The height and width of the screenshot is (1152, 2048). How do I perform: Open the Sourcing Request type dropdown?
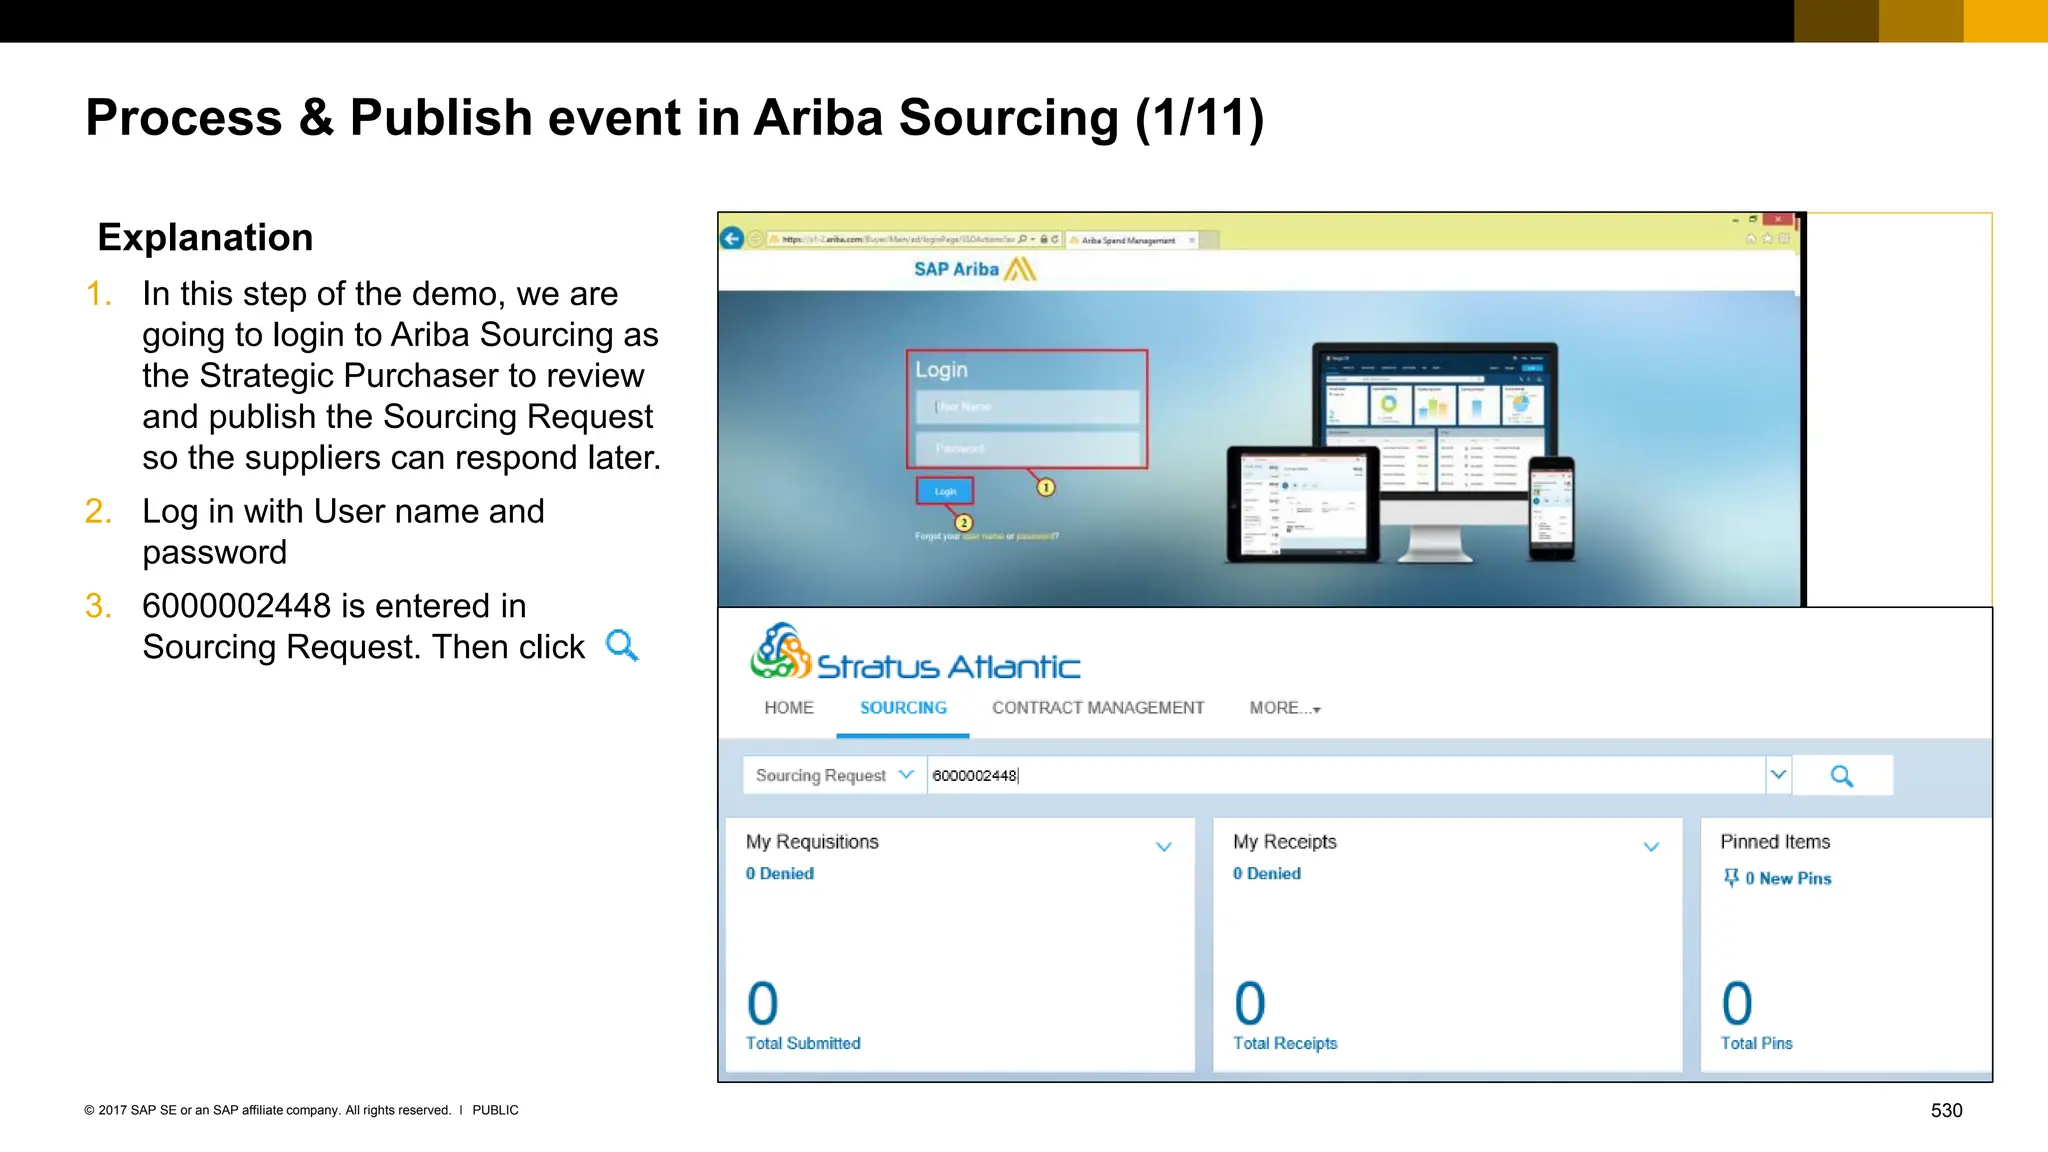pyautogui.click(x=834, y=776)
